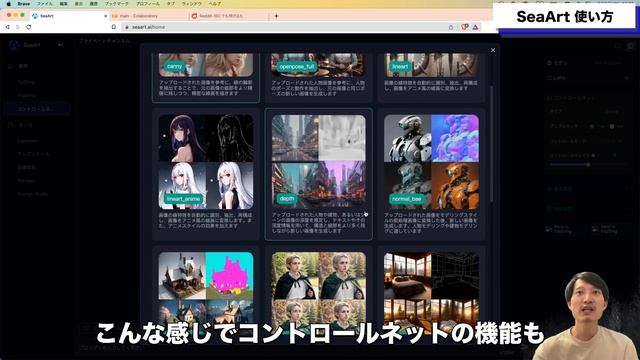Image resolution: width=640 pixels, height=360 pixels.
Task: Open the Brave Rewards triangle icon
Action: point(476,27)
